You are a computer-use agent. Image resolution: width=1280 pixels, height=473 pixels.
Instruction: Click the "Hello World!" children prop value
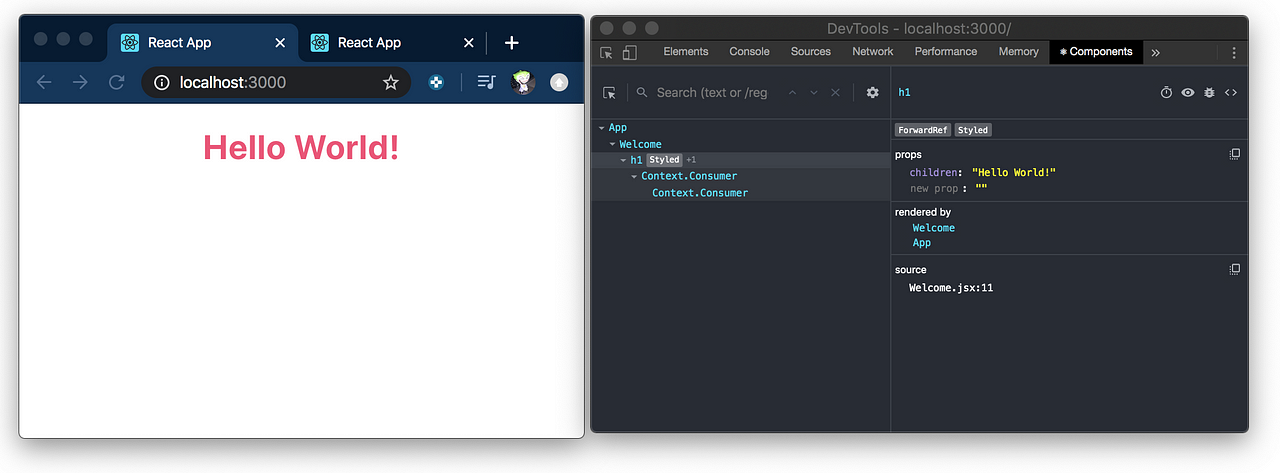1013,172
